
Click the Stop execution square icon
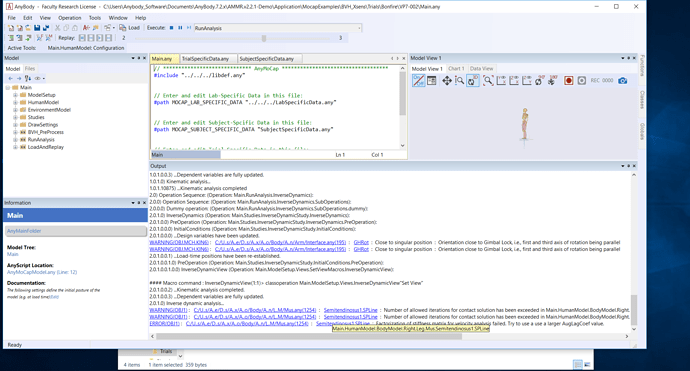[171, 28]
